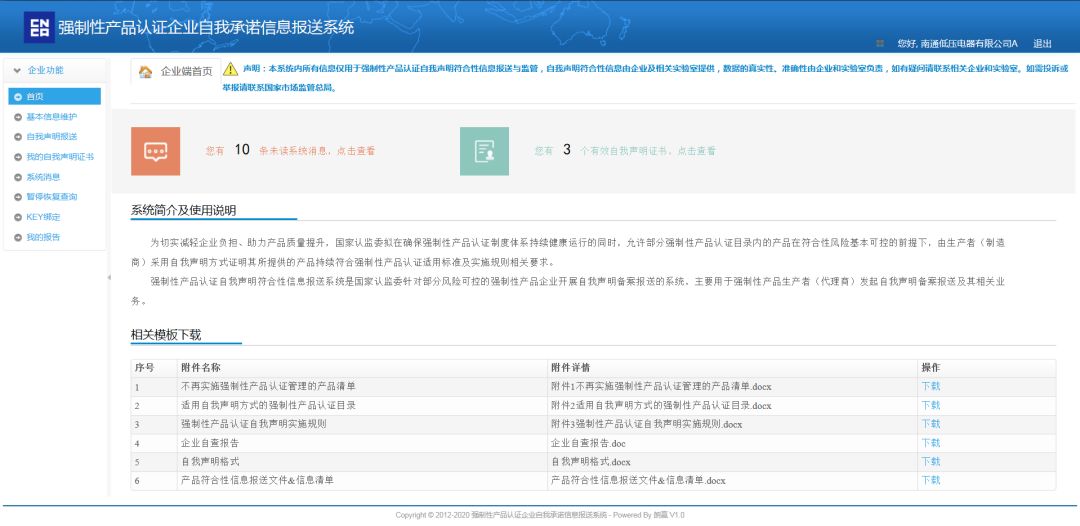1080x526 pixels.
Task: Open 基本信息维护 in the sidebar
Action: pos(51,117)
